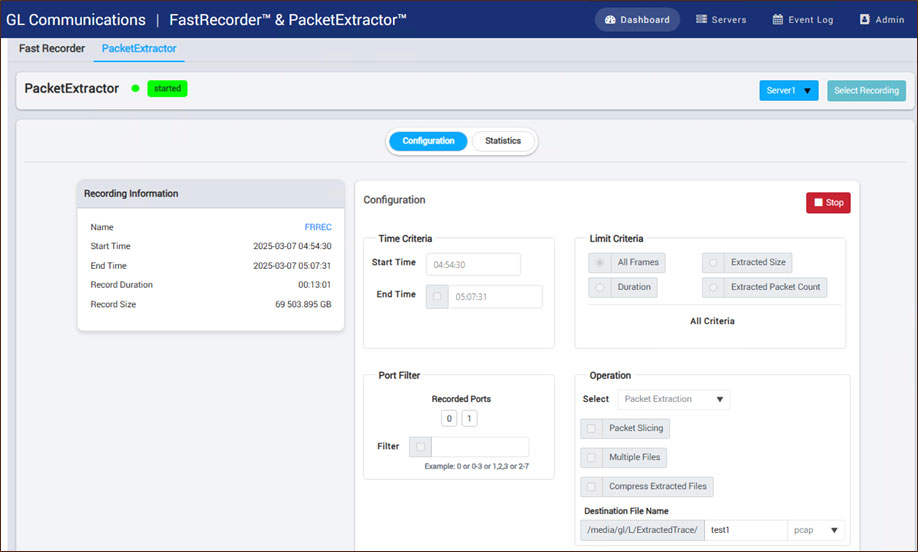The width and height of the screenshot is (918, 552).
Task: Select the Extracted Packet Count radio button
Action: point(713,287)
